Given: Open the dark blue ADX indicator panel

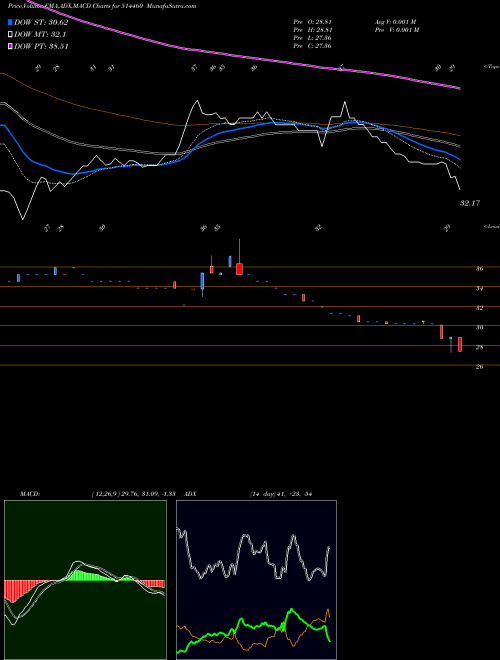Looking at the screenshot, I should tap(256, 580).
